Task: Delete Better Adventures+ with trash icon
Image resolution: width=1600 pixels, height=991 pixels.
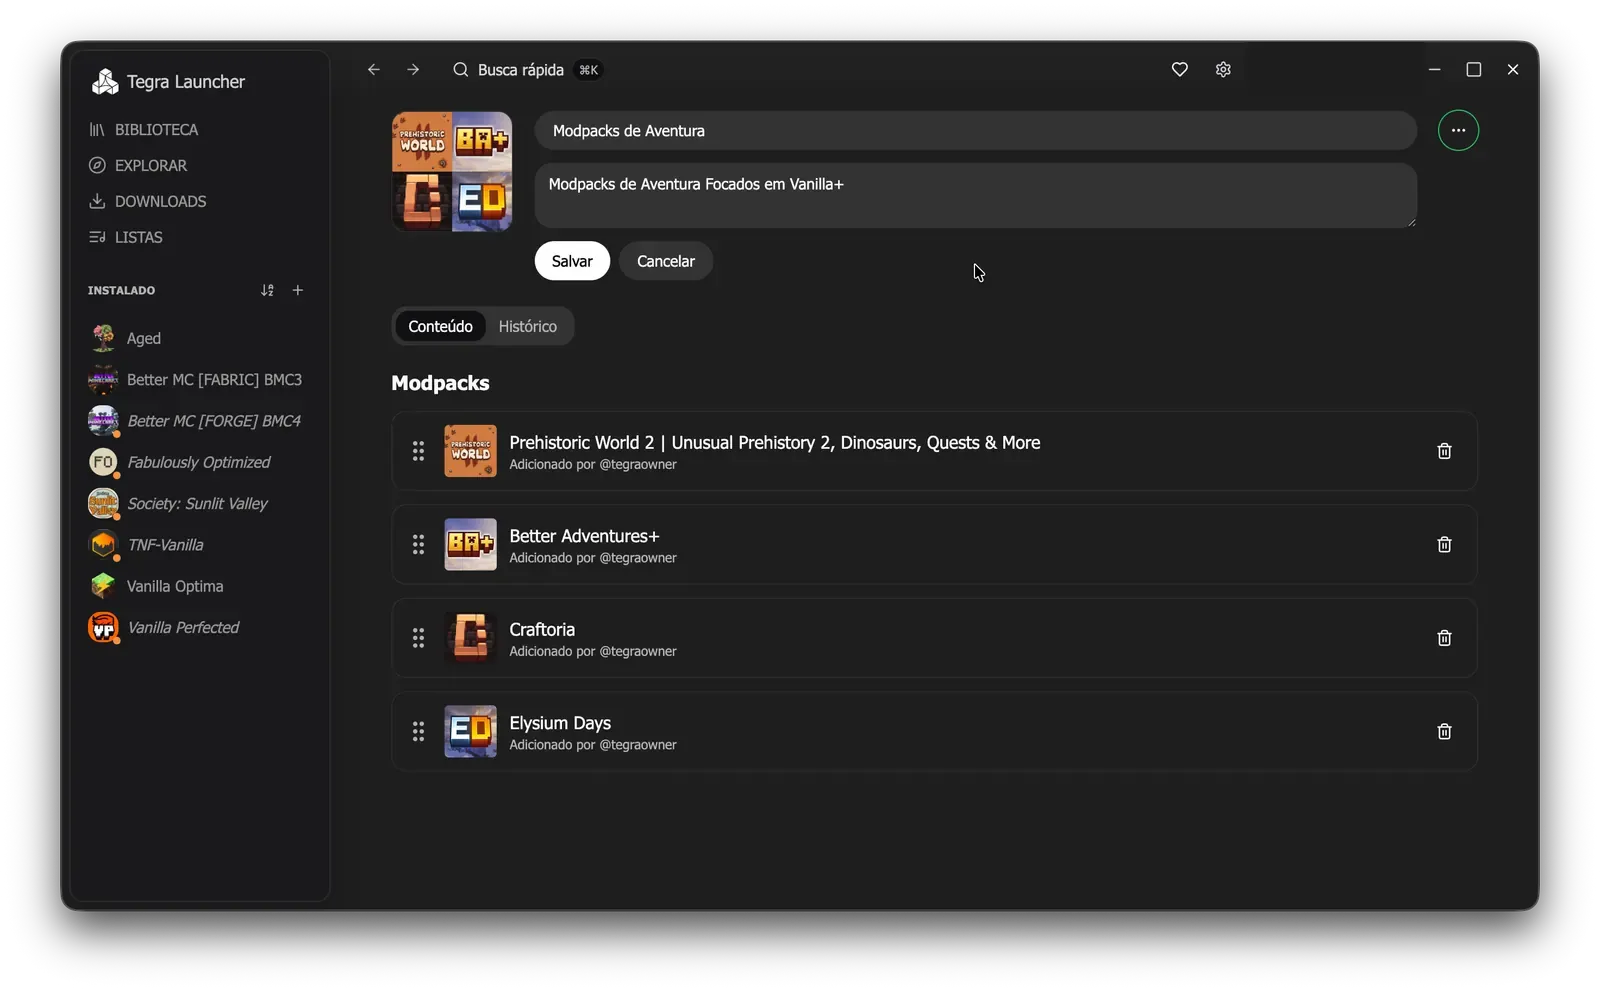Action: (1444, 545)
